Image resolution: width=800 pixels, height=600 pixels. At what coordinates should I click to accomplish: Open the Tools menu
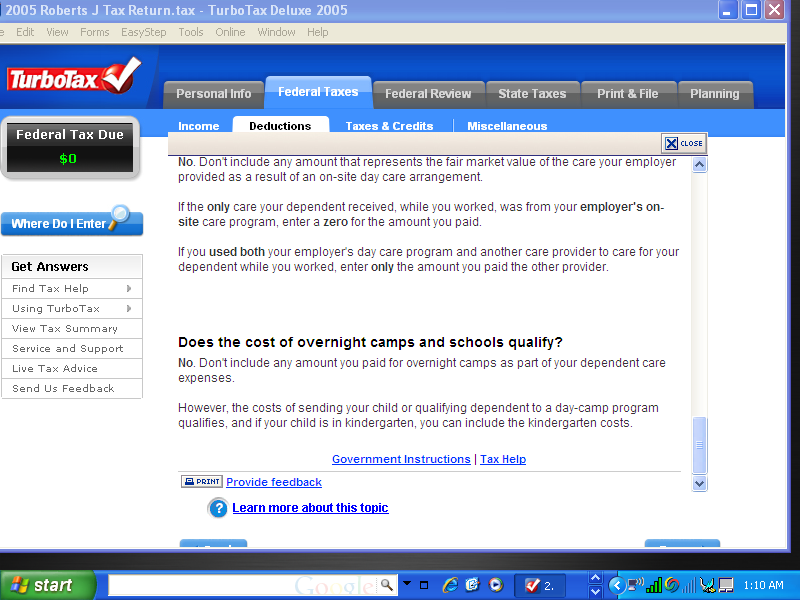[x=191, y=32]
